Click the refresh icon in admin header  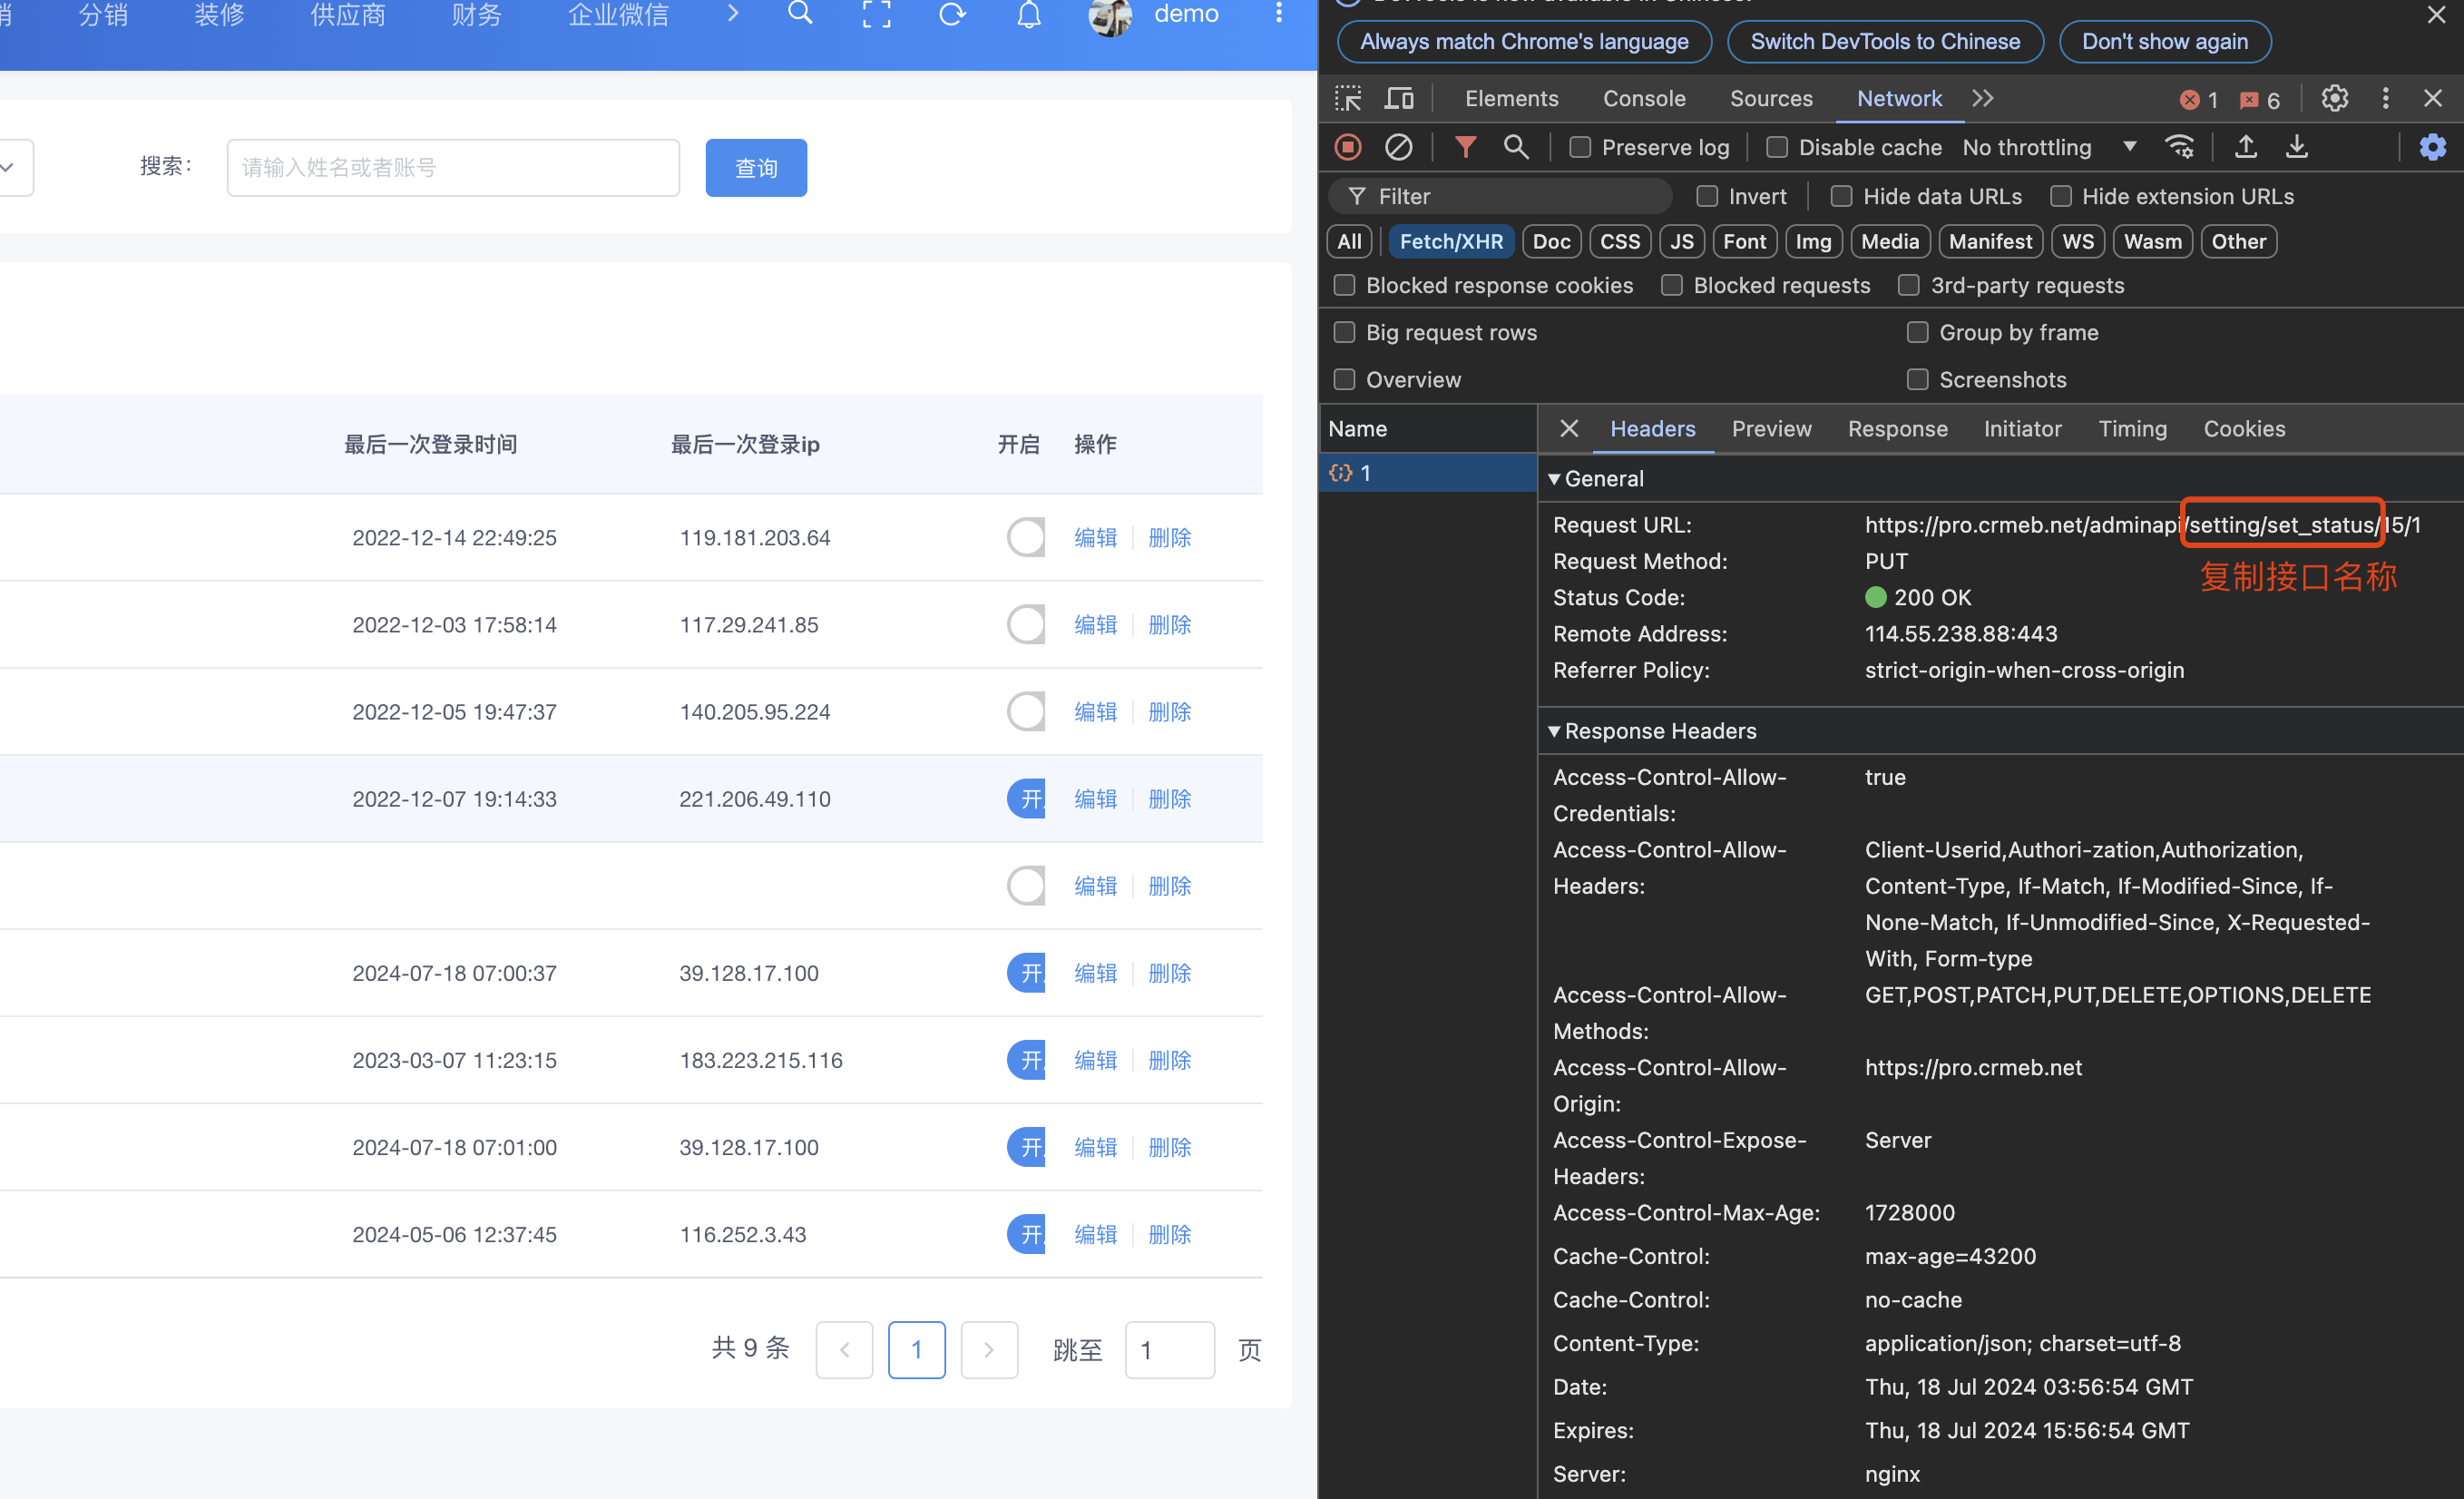(x=952, y=14)
